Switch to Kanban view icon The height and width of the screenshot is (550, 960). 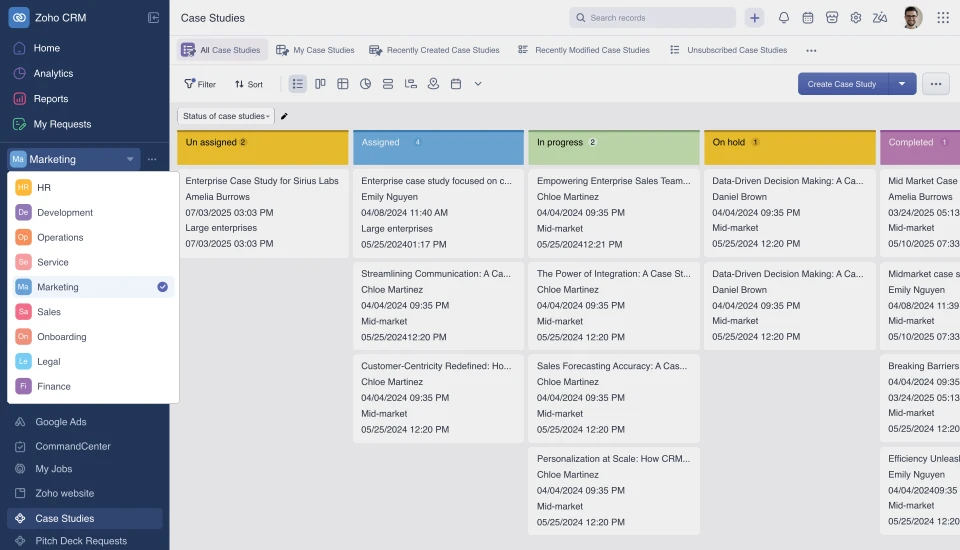[320, 84]
